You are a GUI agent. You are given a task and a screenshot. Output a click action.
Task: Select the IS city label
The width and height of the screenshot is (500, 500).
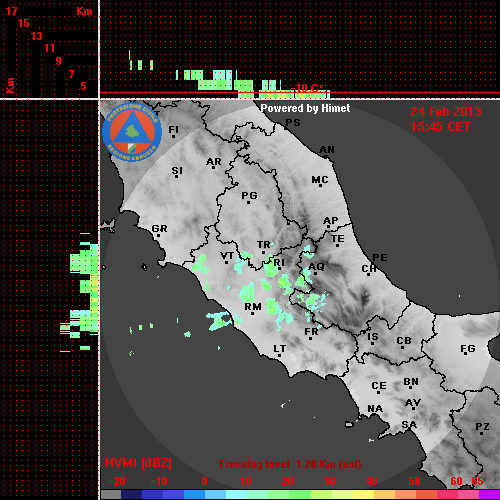coord(373,337)
